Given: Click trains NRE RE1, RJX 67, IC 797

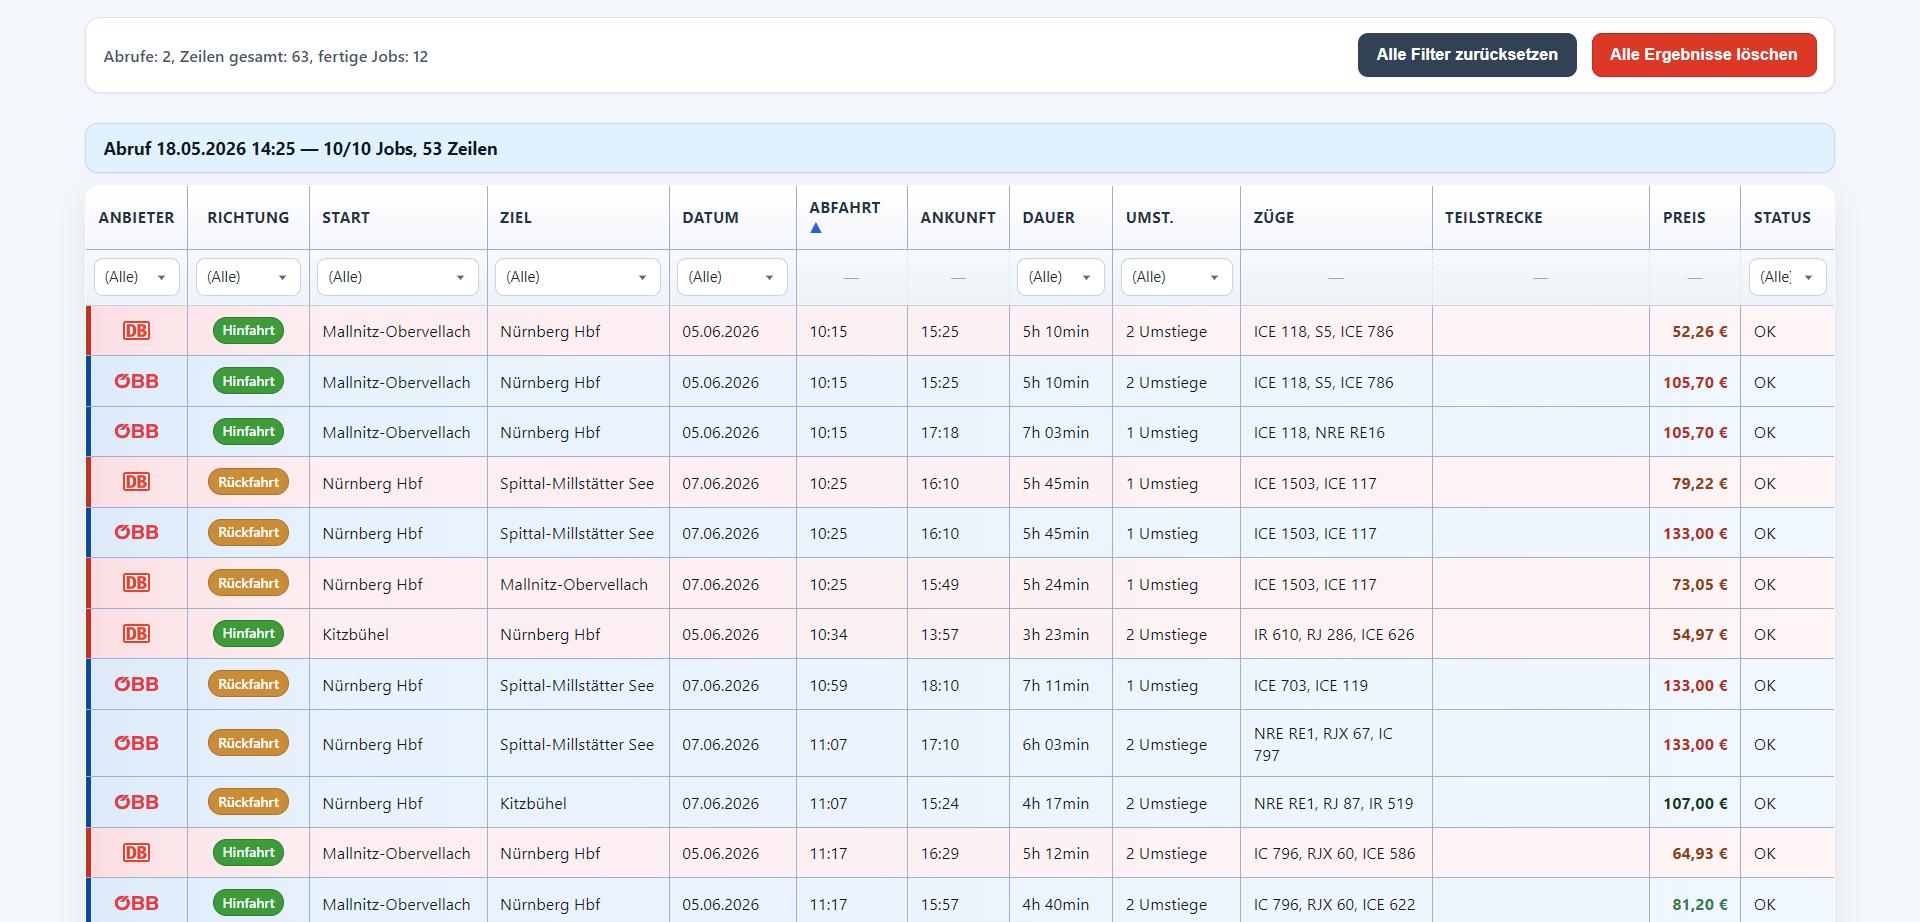Looking at the screenshot, I should click(1323, 744).
